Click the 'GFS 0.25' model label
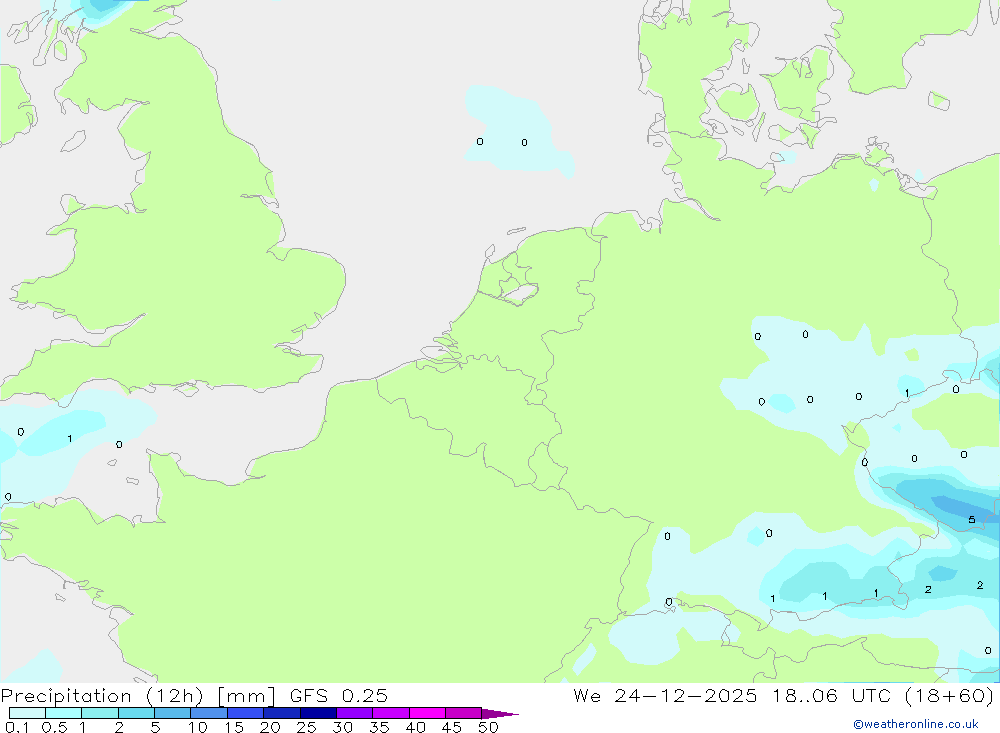This screenshot has width=1000, height=733. tap(339, 696)
